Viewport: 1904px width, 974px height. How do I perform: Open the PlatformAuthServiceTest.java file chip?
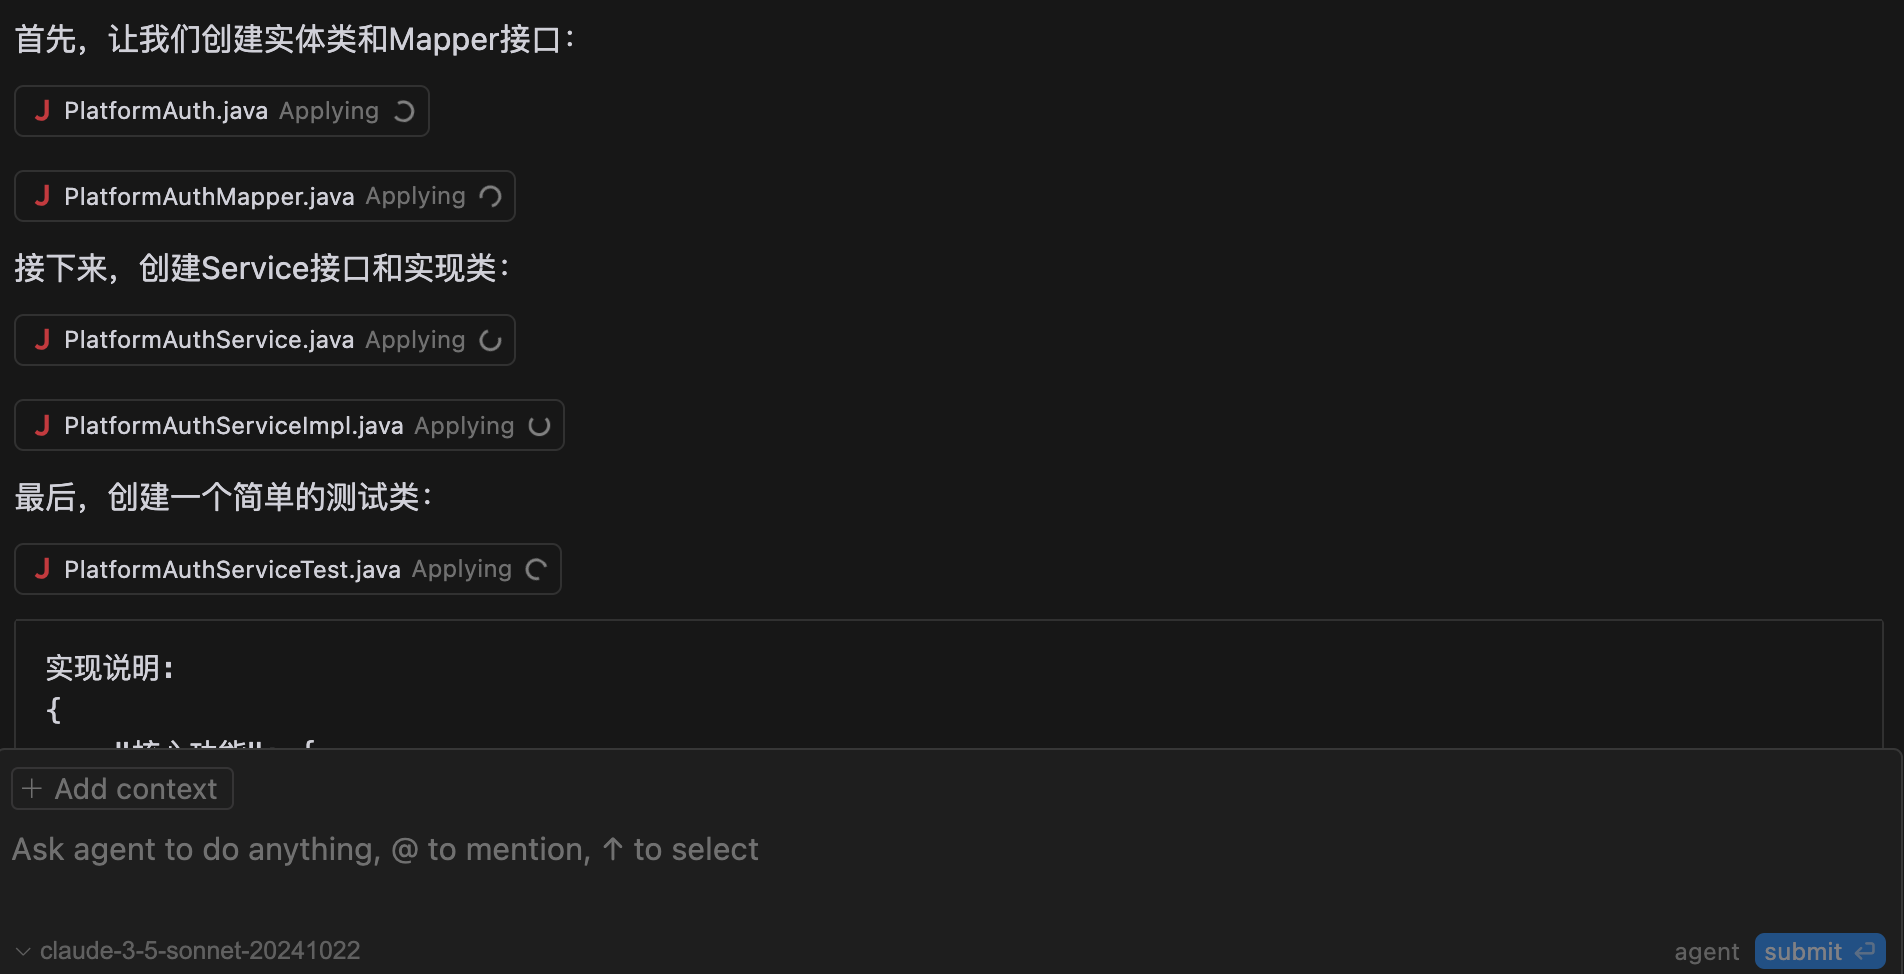coord(288,569)
